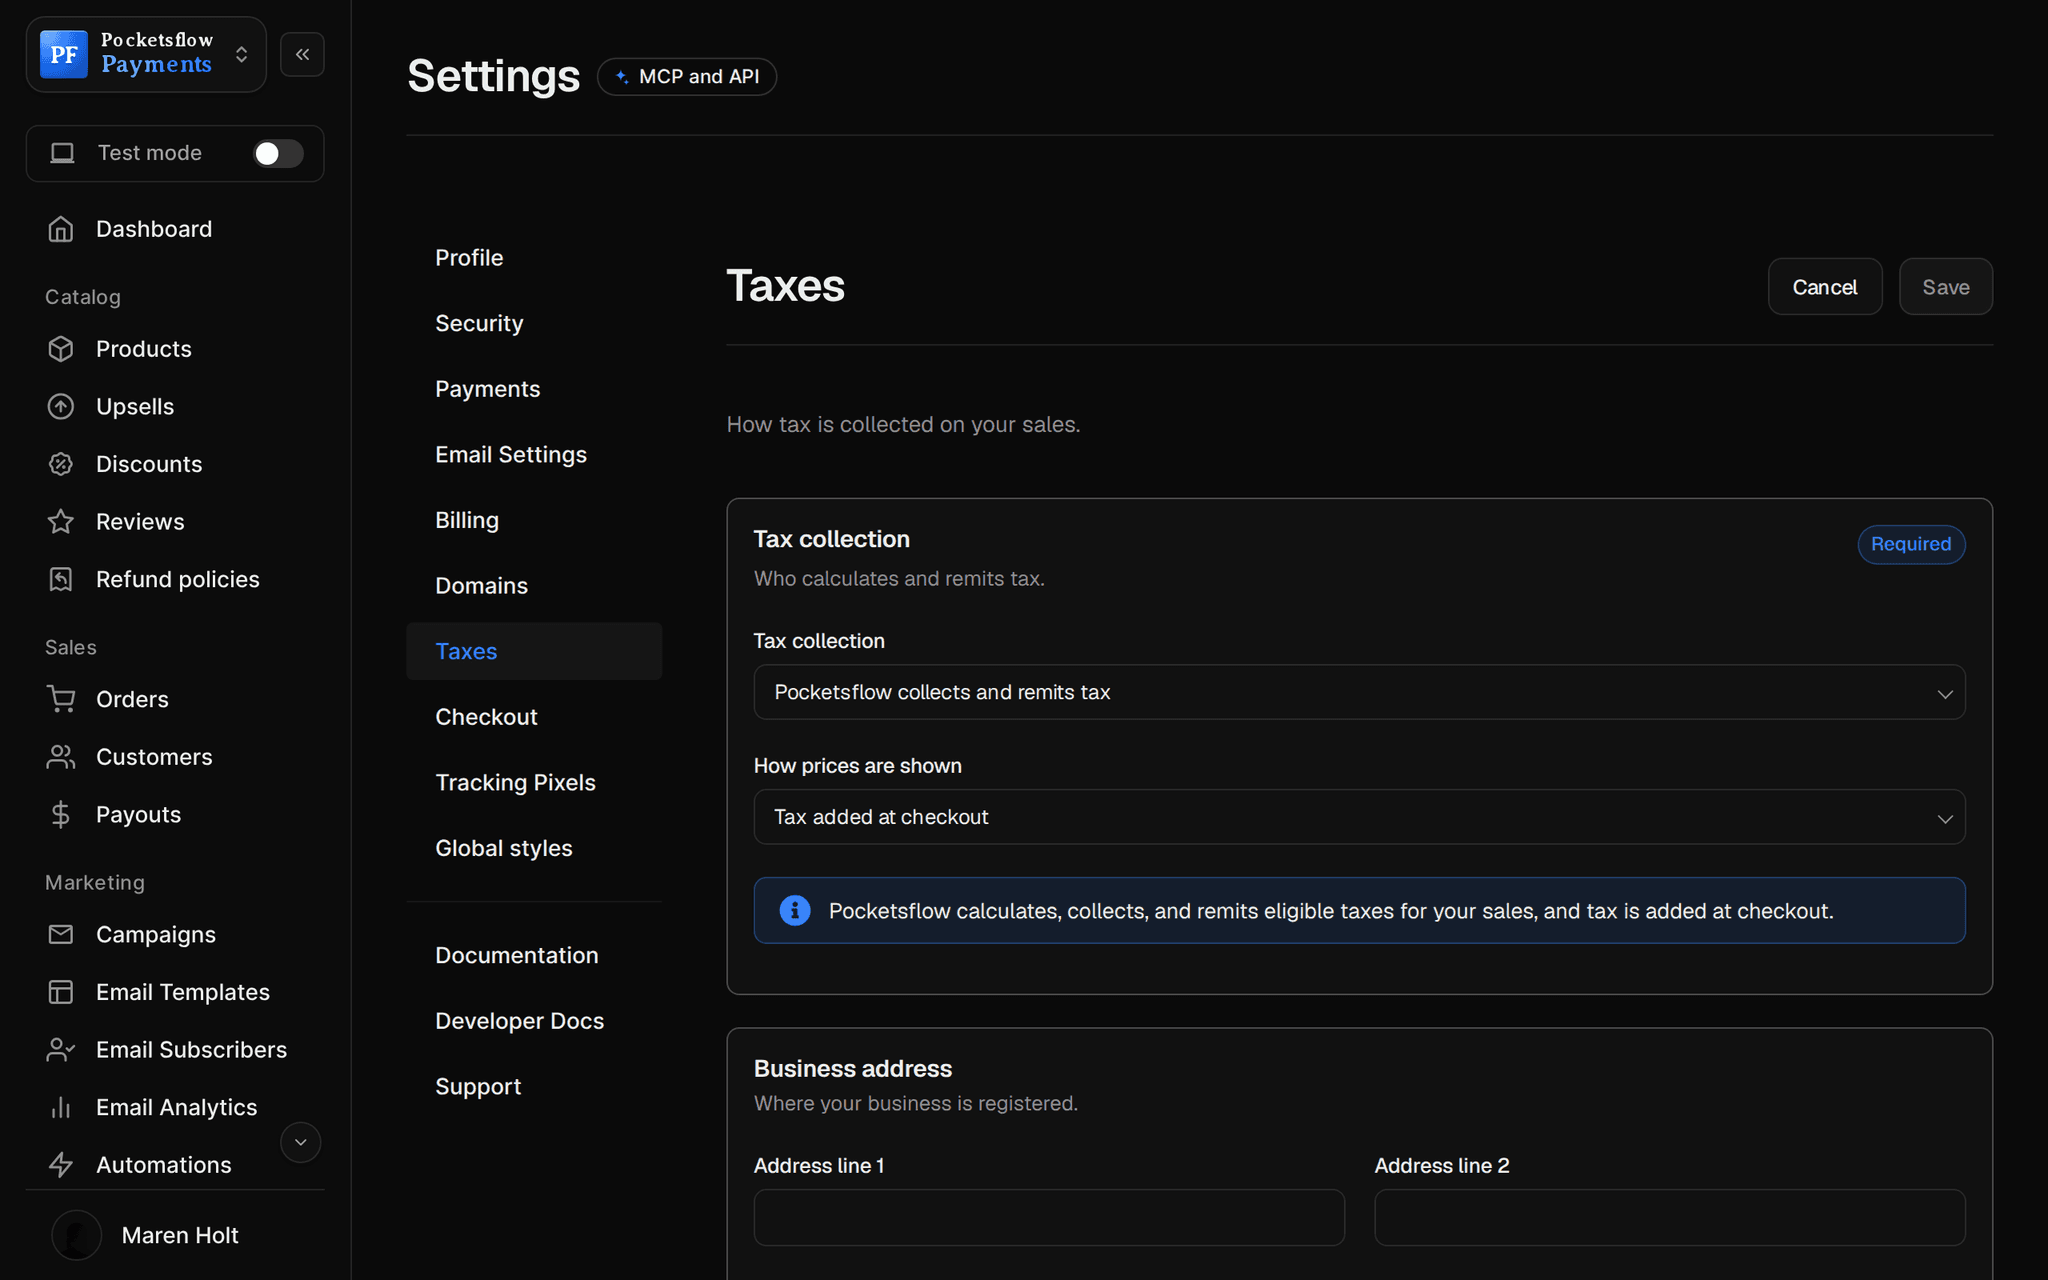
Task: Click the Discounts badge icon
Action: pos(61,464)
